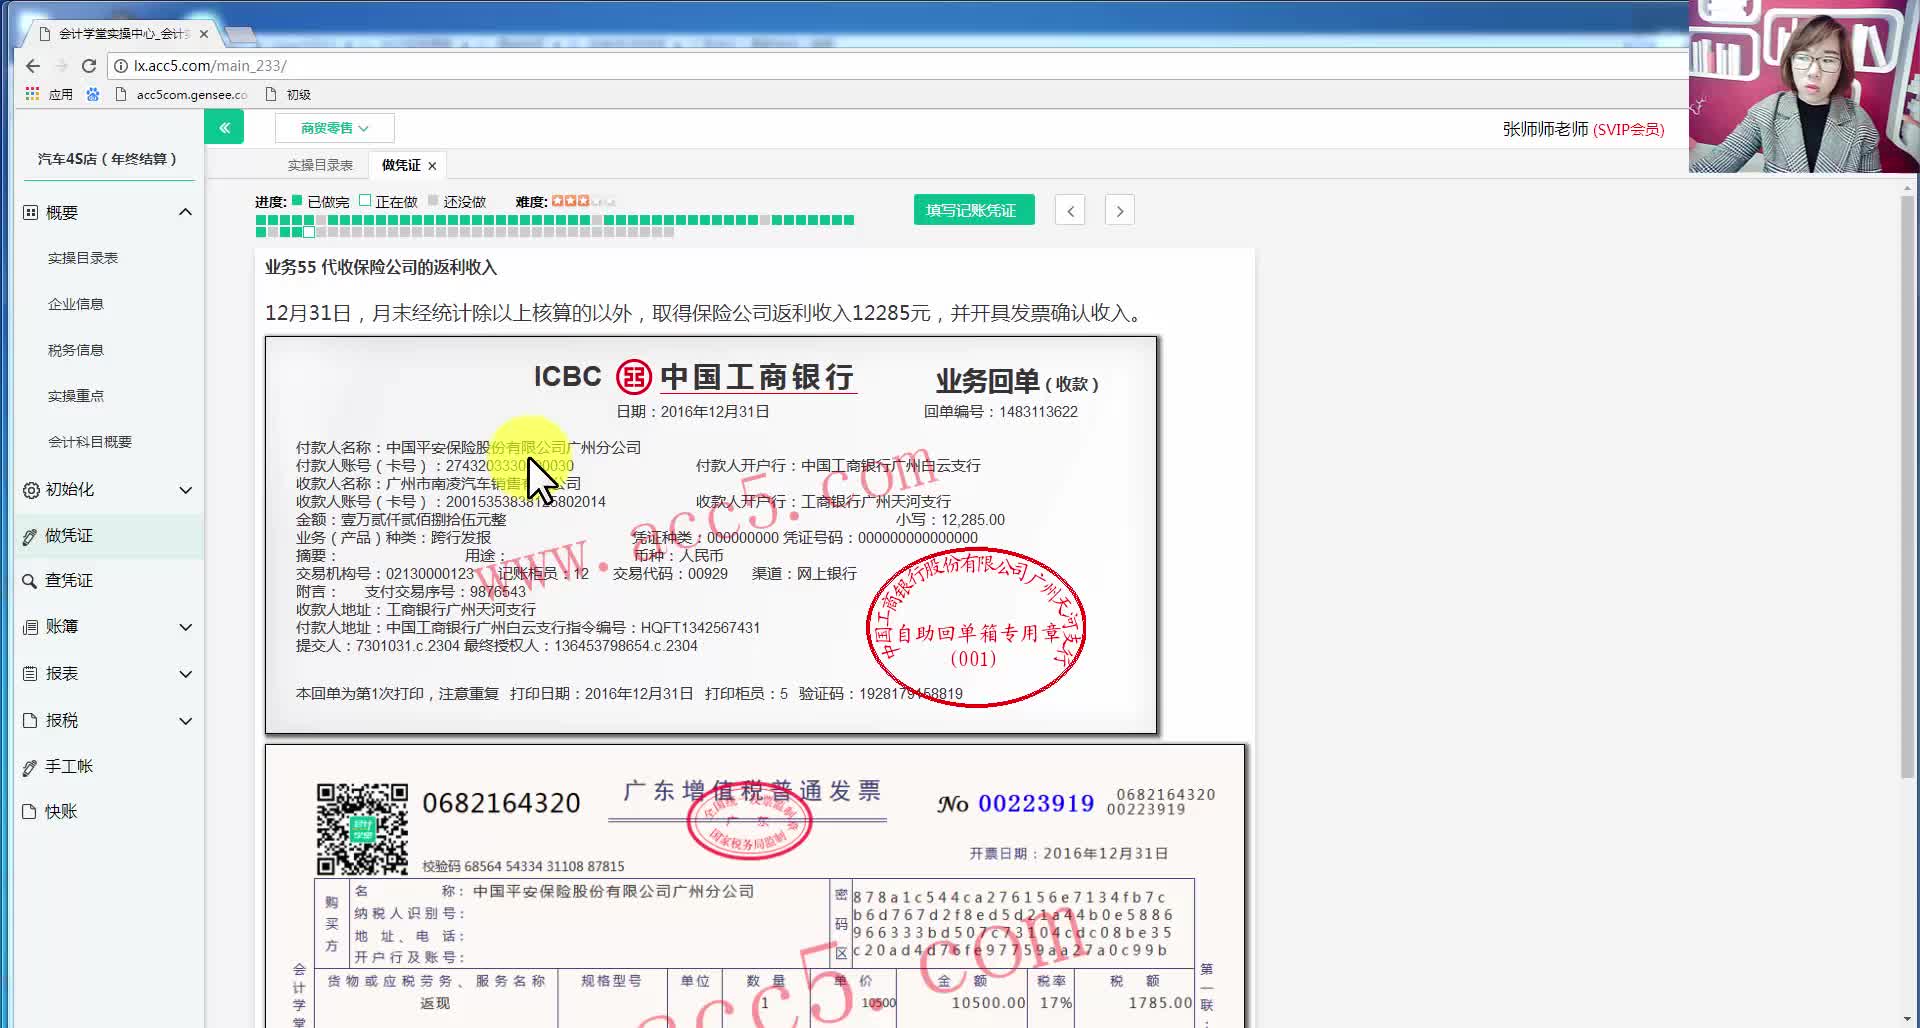
Task: Collapse the sidebar with the double-chevron button
Action: coord(224,127)
